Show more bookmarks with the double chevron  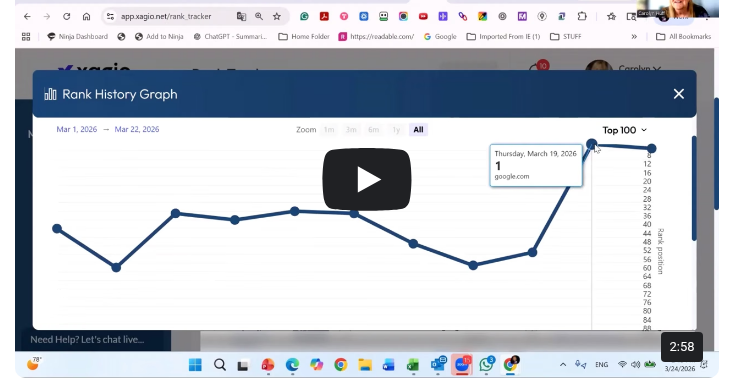pyautogui.click(x=634, y=37)
